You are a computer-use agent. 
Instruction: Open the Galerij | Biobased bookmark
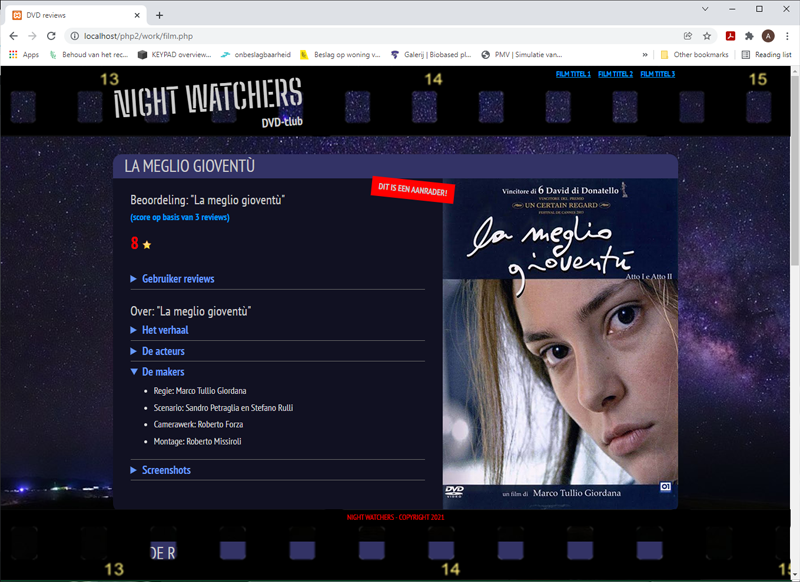431,55
